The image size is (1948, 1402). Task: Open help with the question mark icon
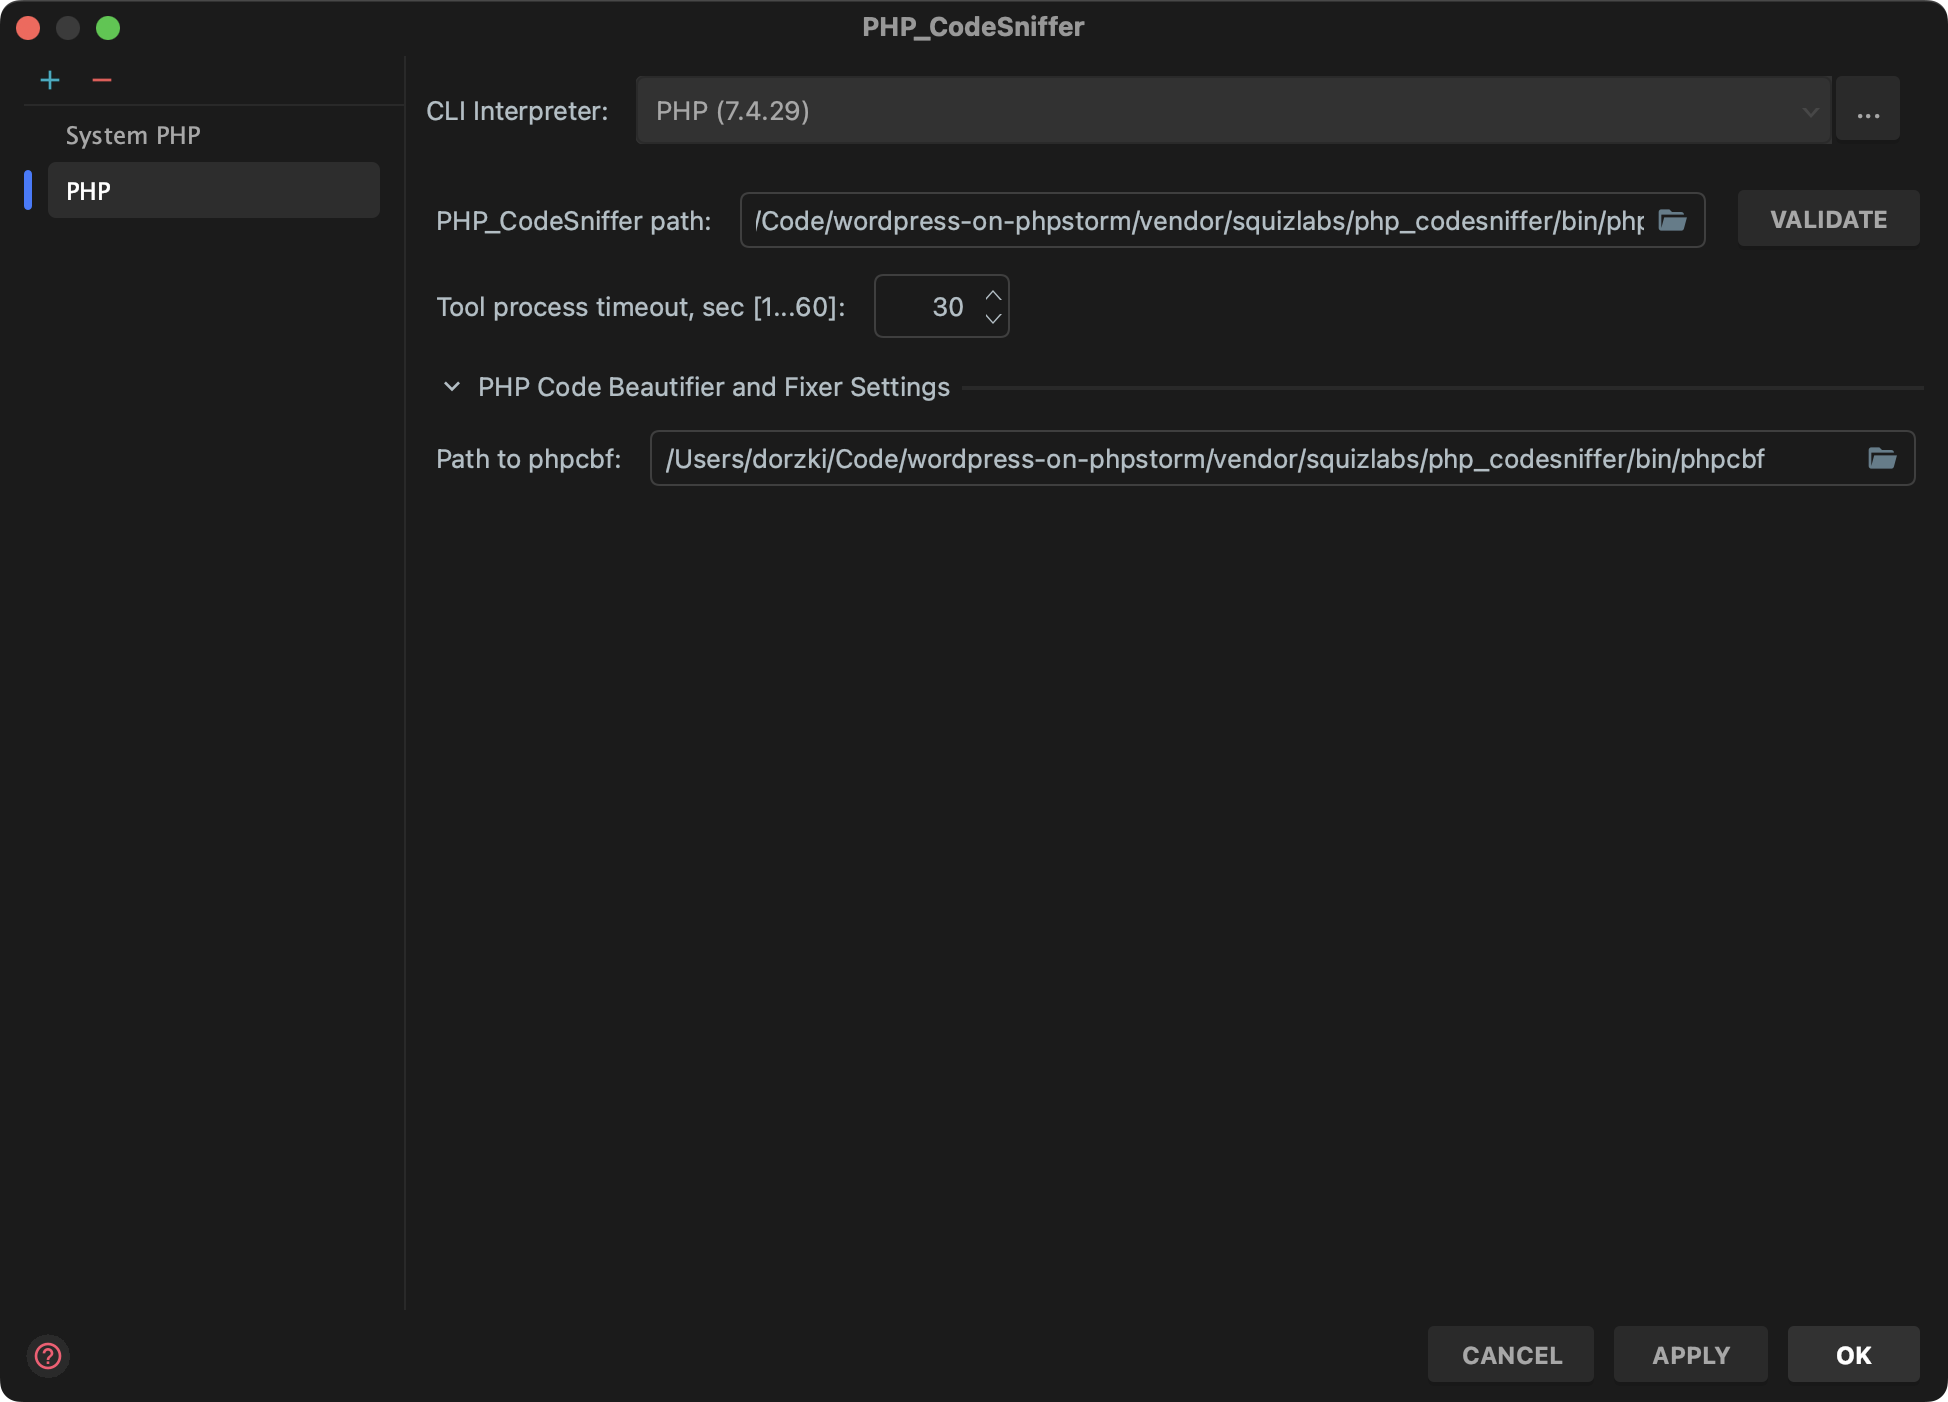pos(48,1356)
